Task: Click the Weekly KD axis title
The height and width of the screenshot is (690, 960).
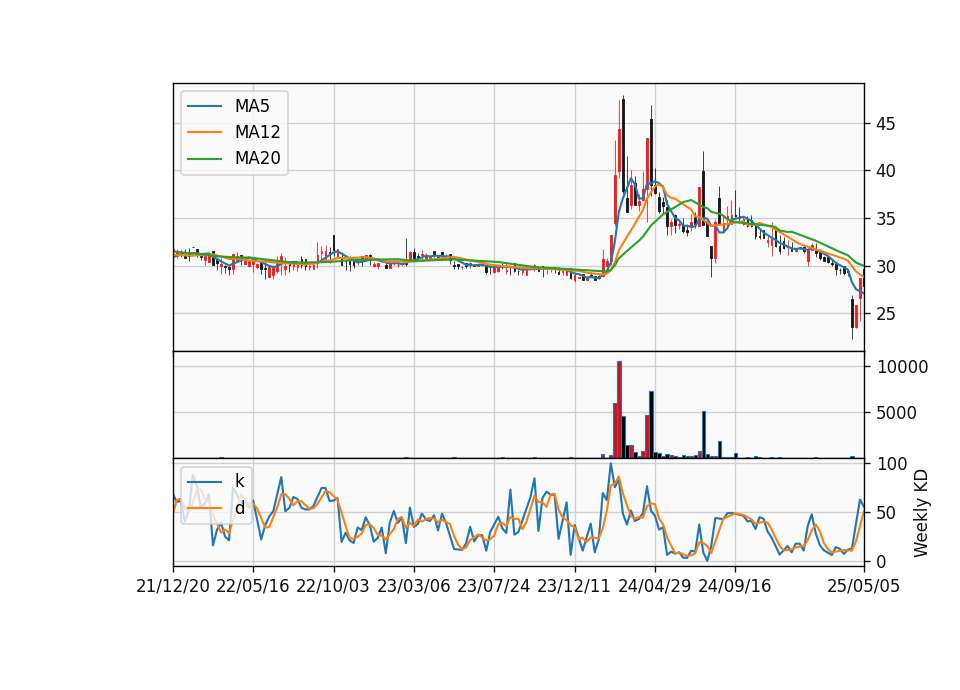Action: pyautogui.click(x=921, y=513)
